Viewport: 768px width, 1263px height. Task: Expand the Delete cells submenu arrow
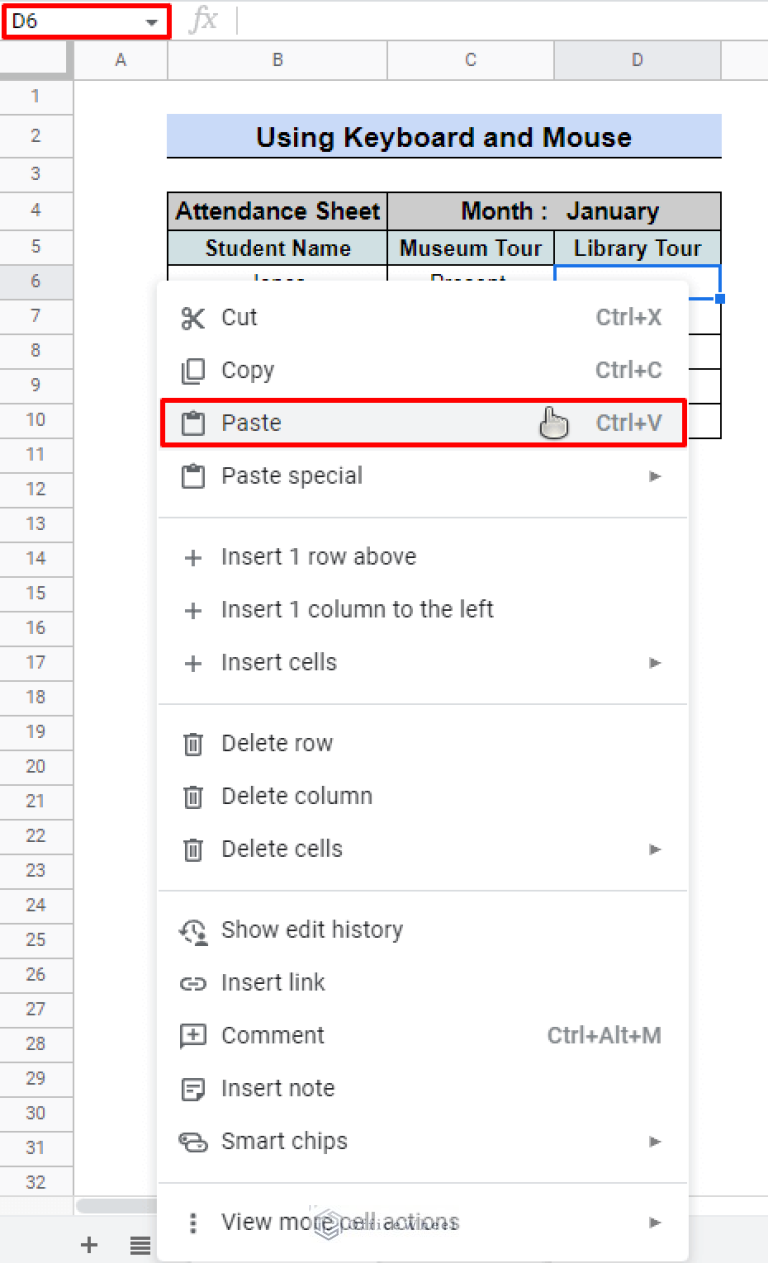pyautogui.click(x=655, y=849)
